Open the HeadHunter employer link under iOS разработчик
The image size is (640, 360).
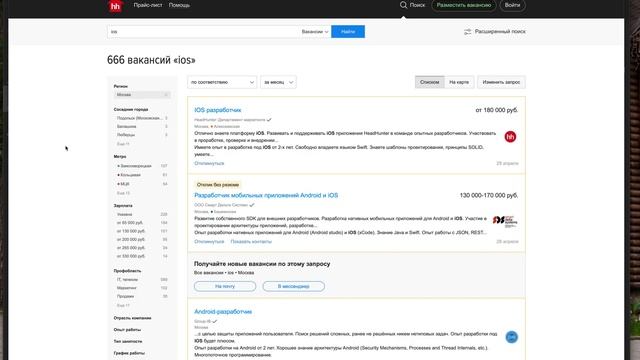pyautogui.click(x=230, y=120)
